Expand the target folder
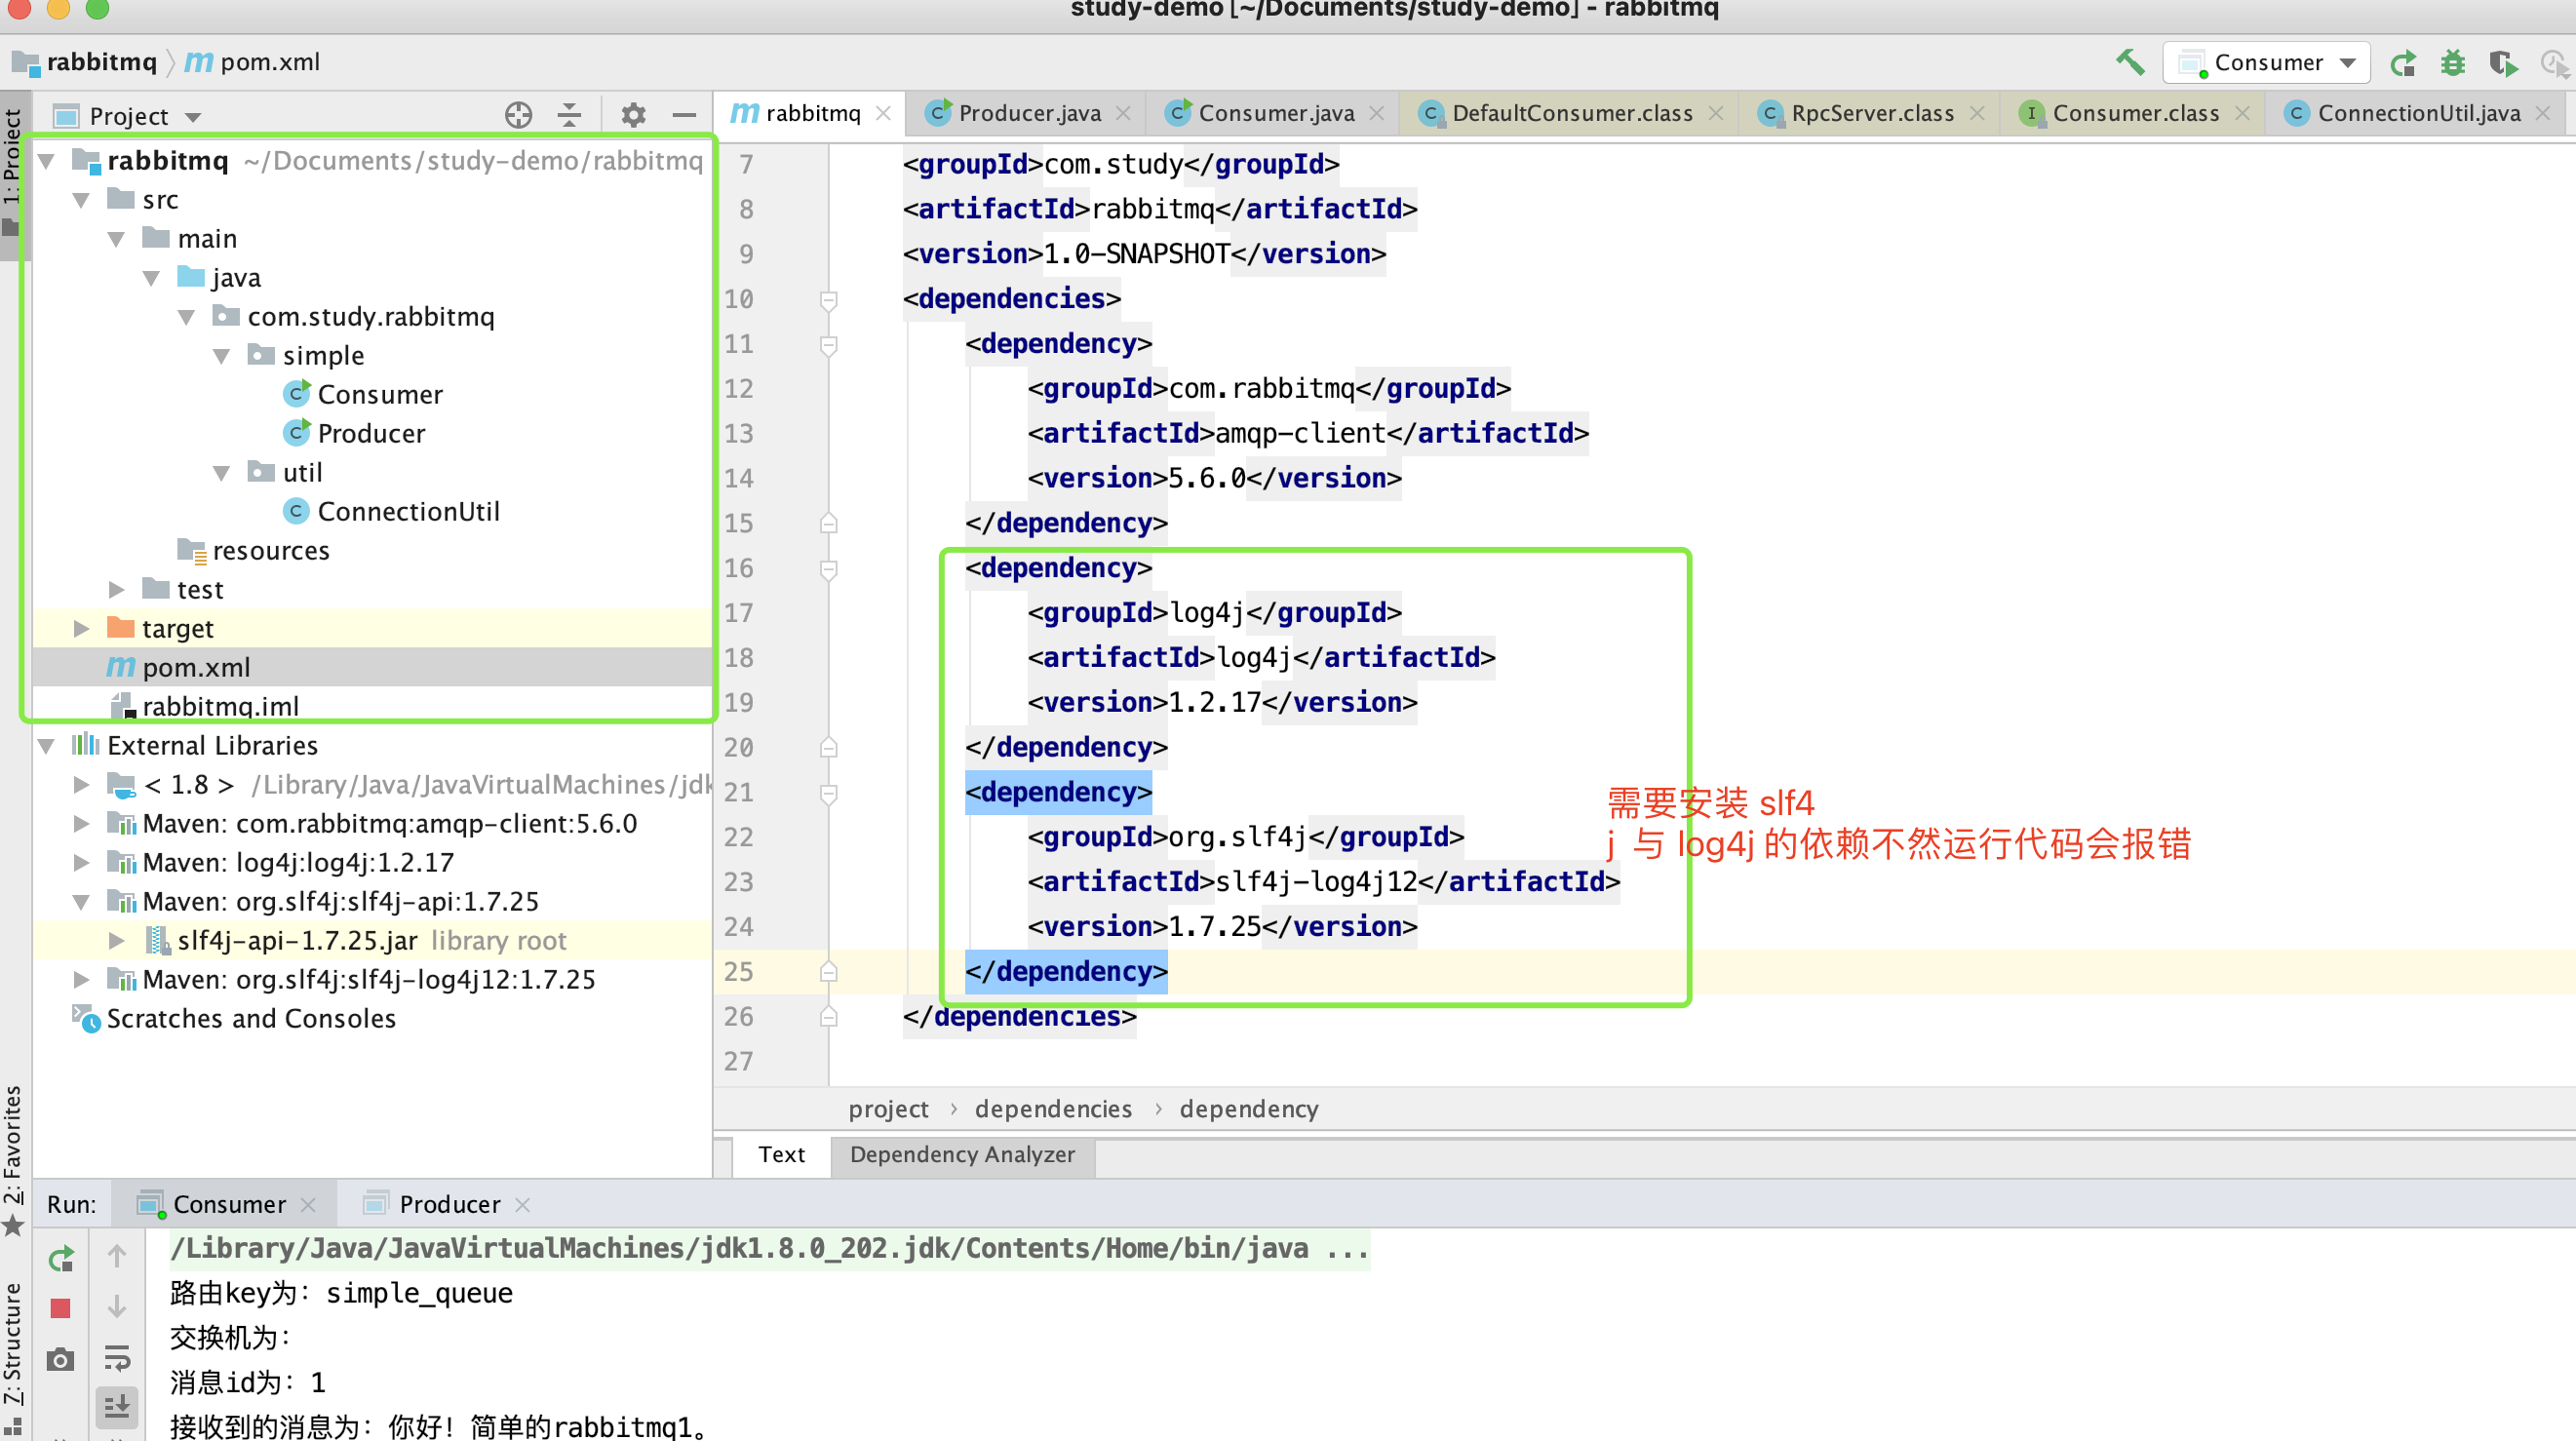Screen dimensions: 2576x1441 click(x=81, y=629)
